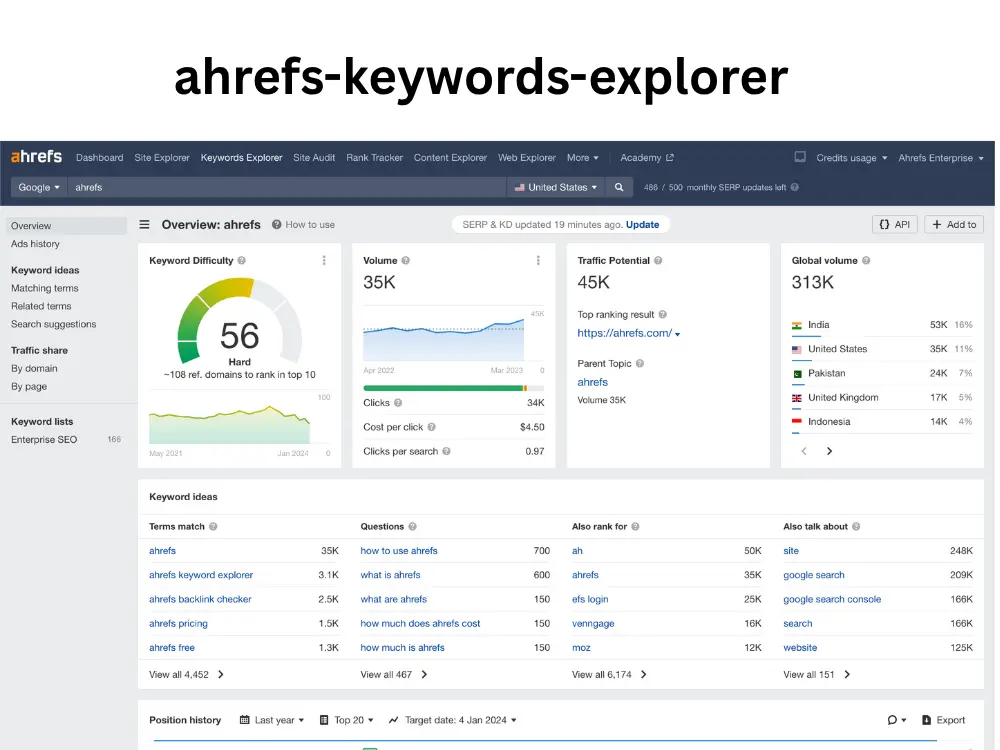The image size is (1000, 750).
Task: Click the Also talk about help icon
Action: point(856,527)
